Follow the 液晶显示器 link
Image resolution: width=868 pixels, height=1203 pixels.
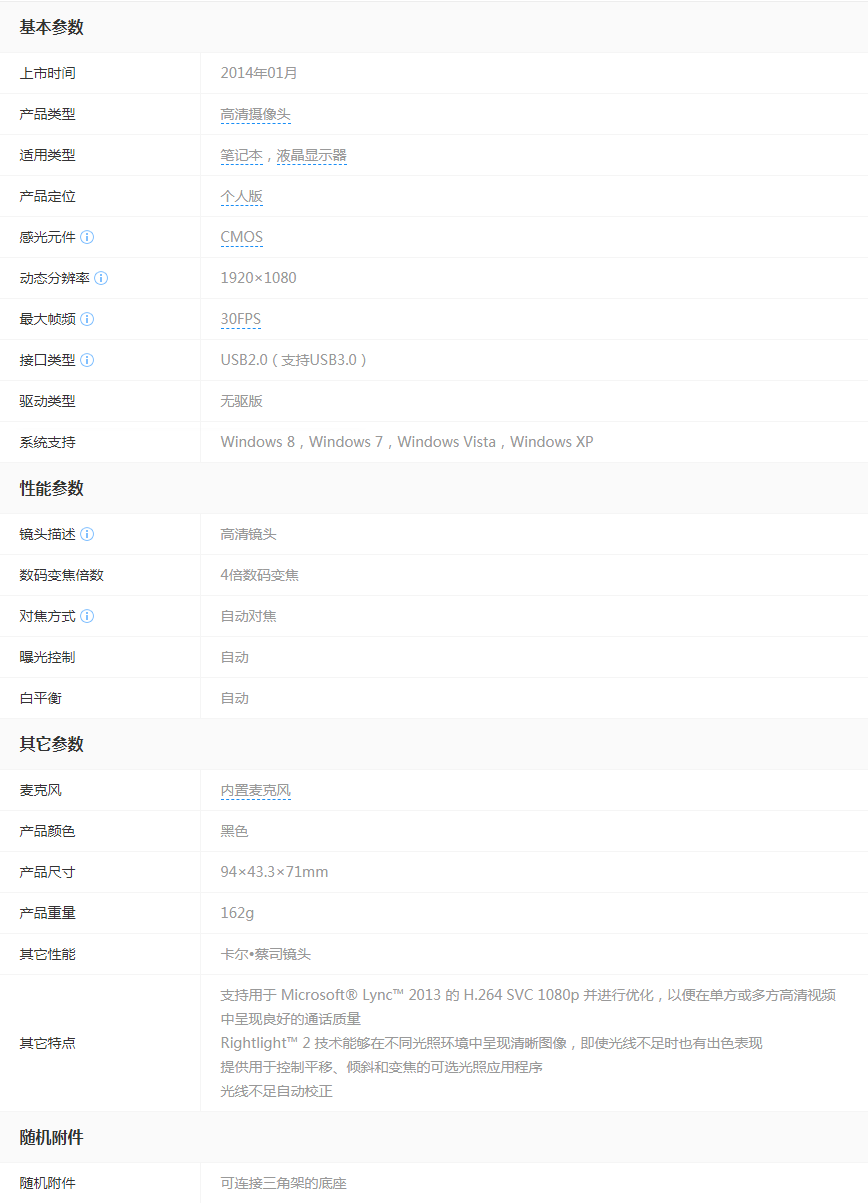311,156
